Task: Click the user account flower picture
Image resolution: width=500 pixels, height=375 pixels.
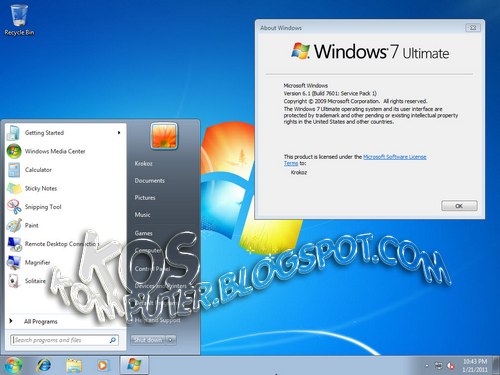Action: [164, 135]
